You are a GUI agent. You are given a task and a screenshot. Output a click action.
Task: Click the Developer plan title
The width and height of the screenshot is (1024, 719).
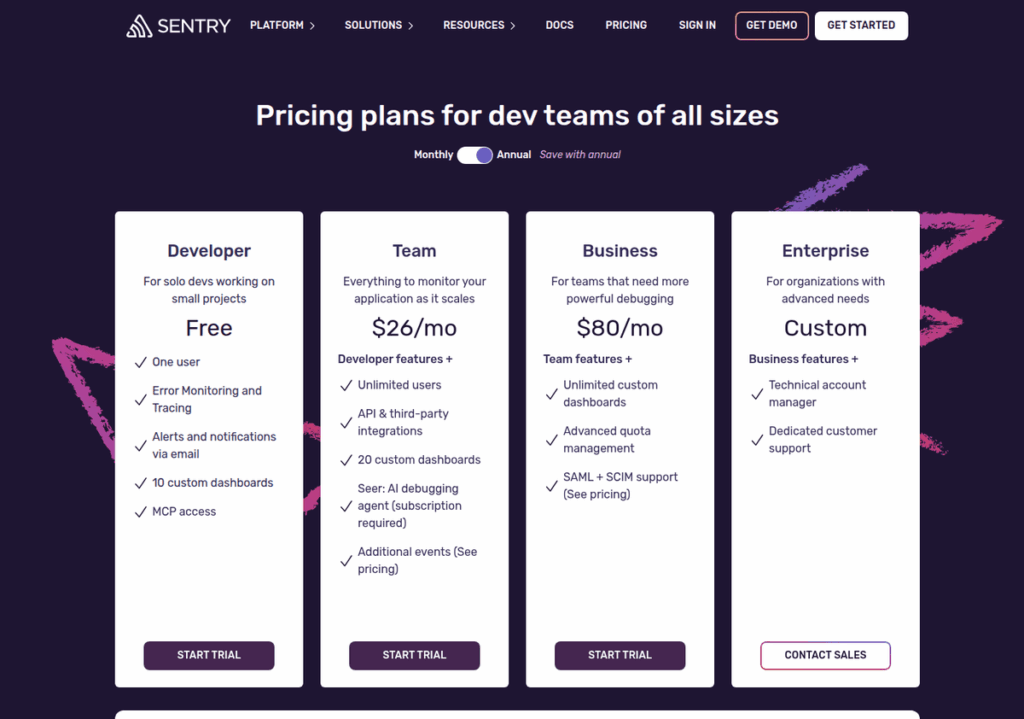209,251
